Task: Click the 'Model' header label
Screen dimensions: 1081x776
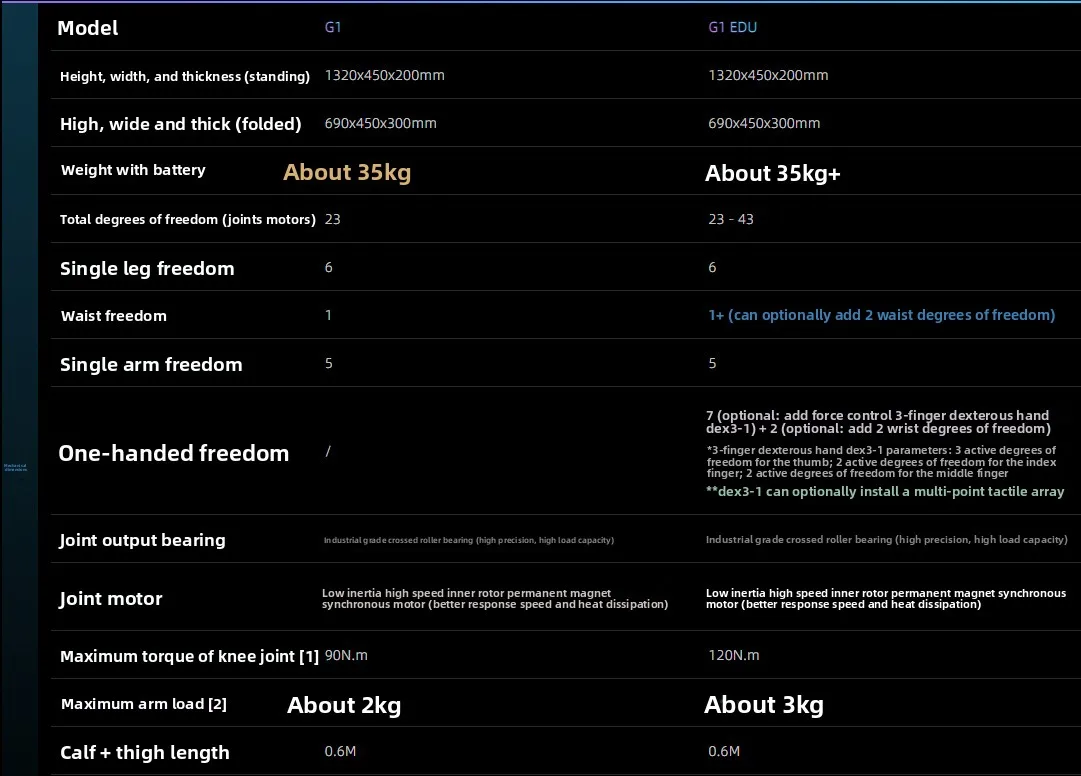Action: pyautogui.click(x=88, y=28)
